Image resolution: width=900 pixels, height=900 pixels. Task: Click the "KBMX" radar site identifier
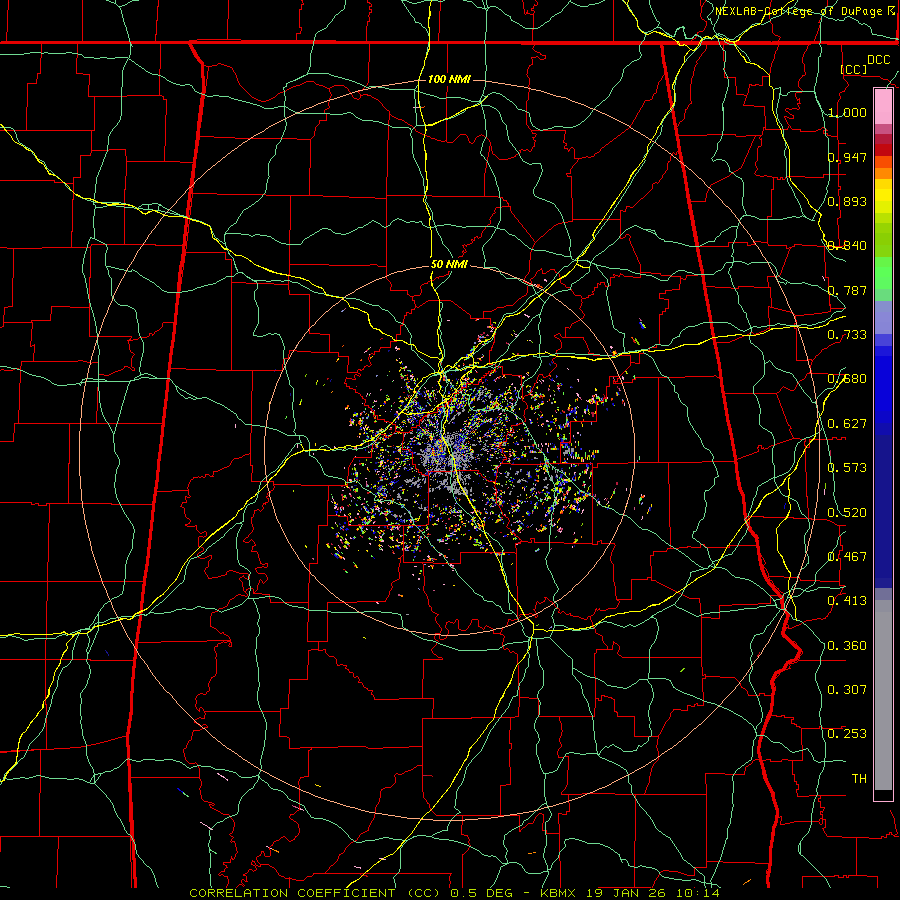(560, 893)
